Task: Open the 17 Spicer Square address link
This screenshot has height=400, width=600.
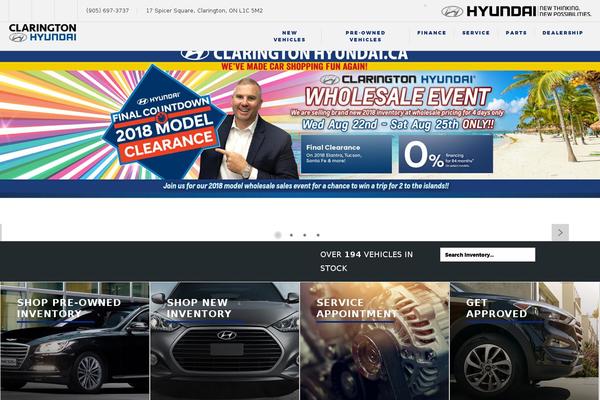Action: pos(204,11)
